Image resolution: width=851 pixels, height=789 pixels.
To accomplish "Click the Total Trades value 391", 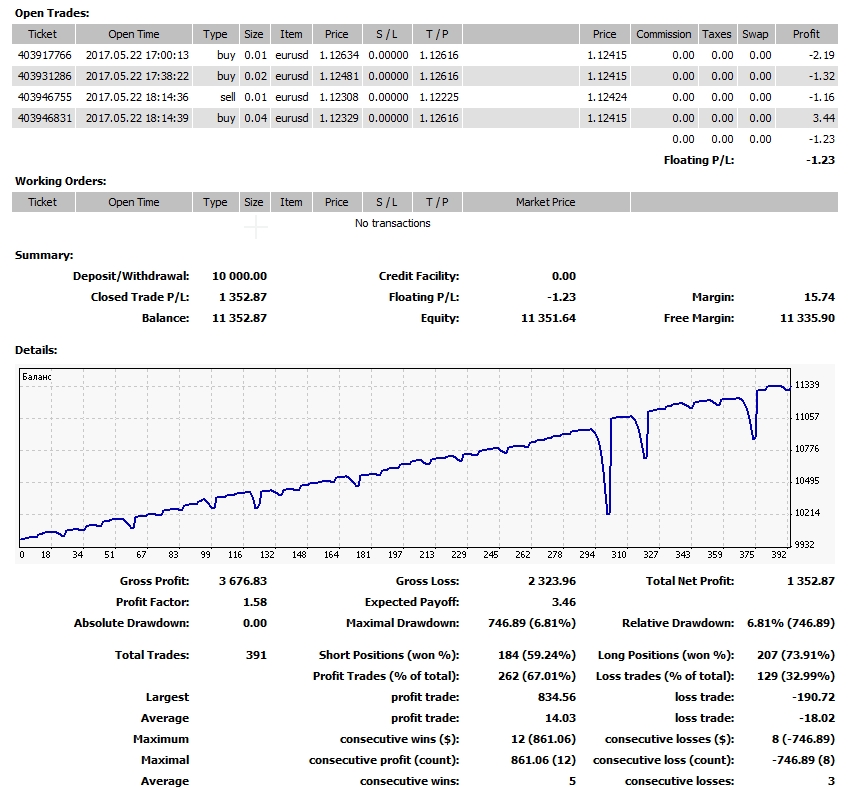I will pyautogui.click(x=256, y=655).
